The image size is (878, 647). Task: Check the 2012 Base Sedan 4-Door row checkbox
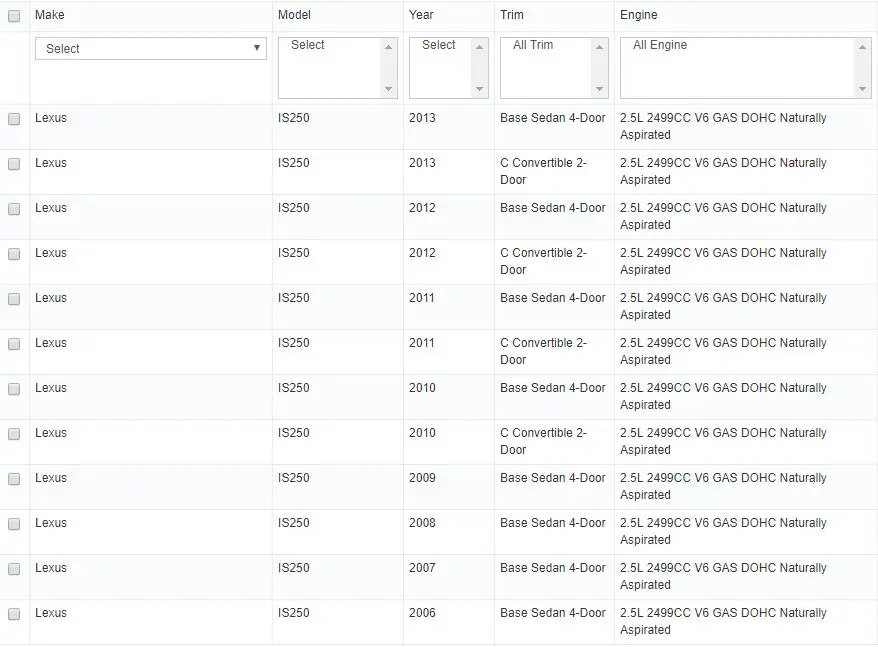point(14,209)
